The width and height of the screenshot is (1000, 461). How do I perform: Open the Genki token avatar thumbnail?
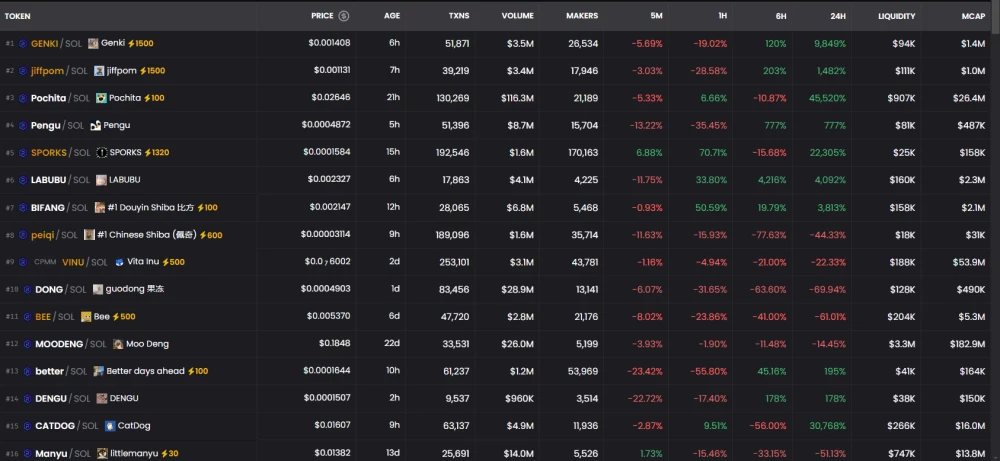(x=93, y=43)
